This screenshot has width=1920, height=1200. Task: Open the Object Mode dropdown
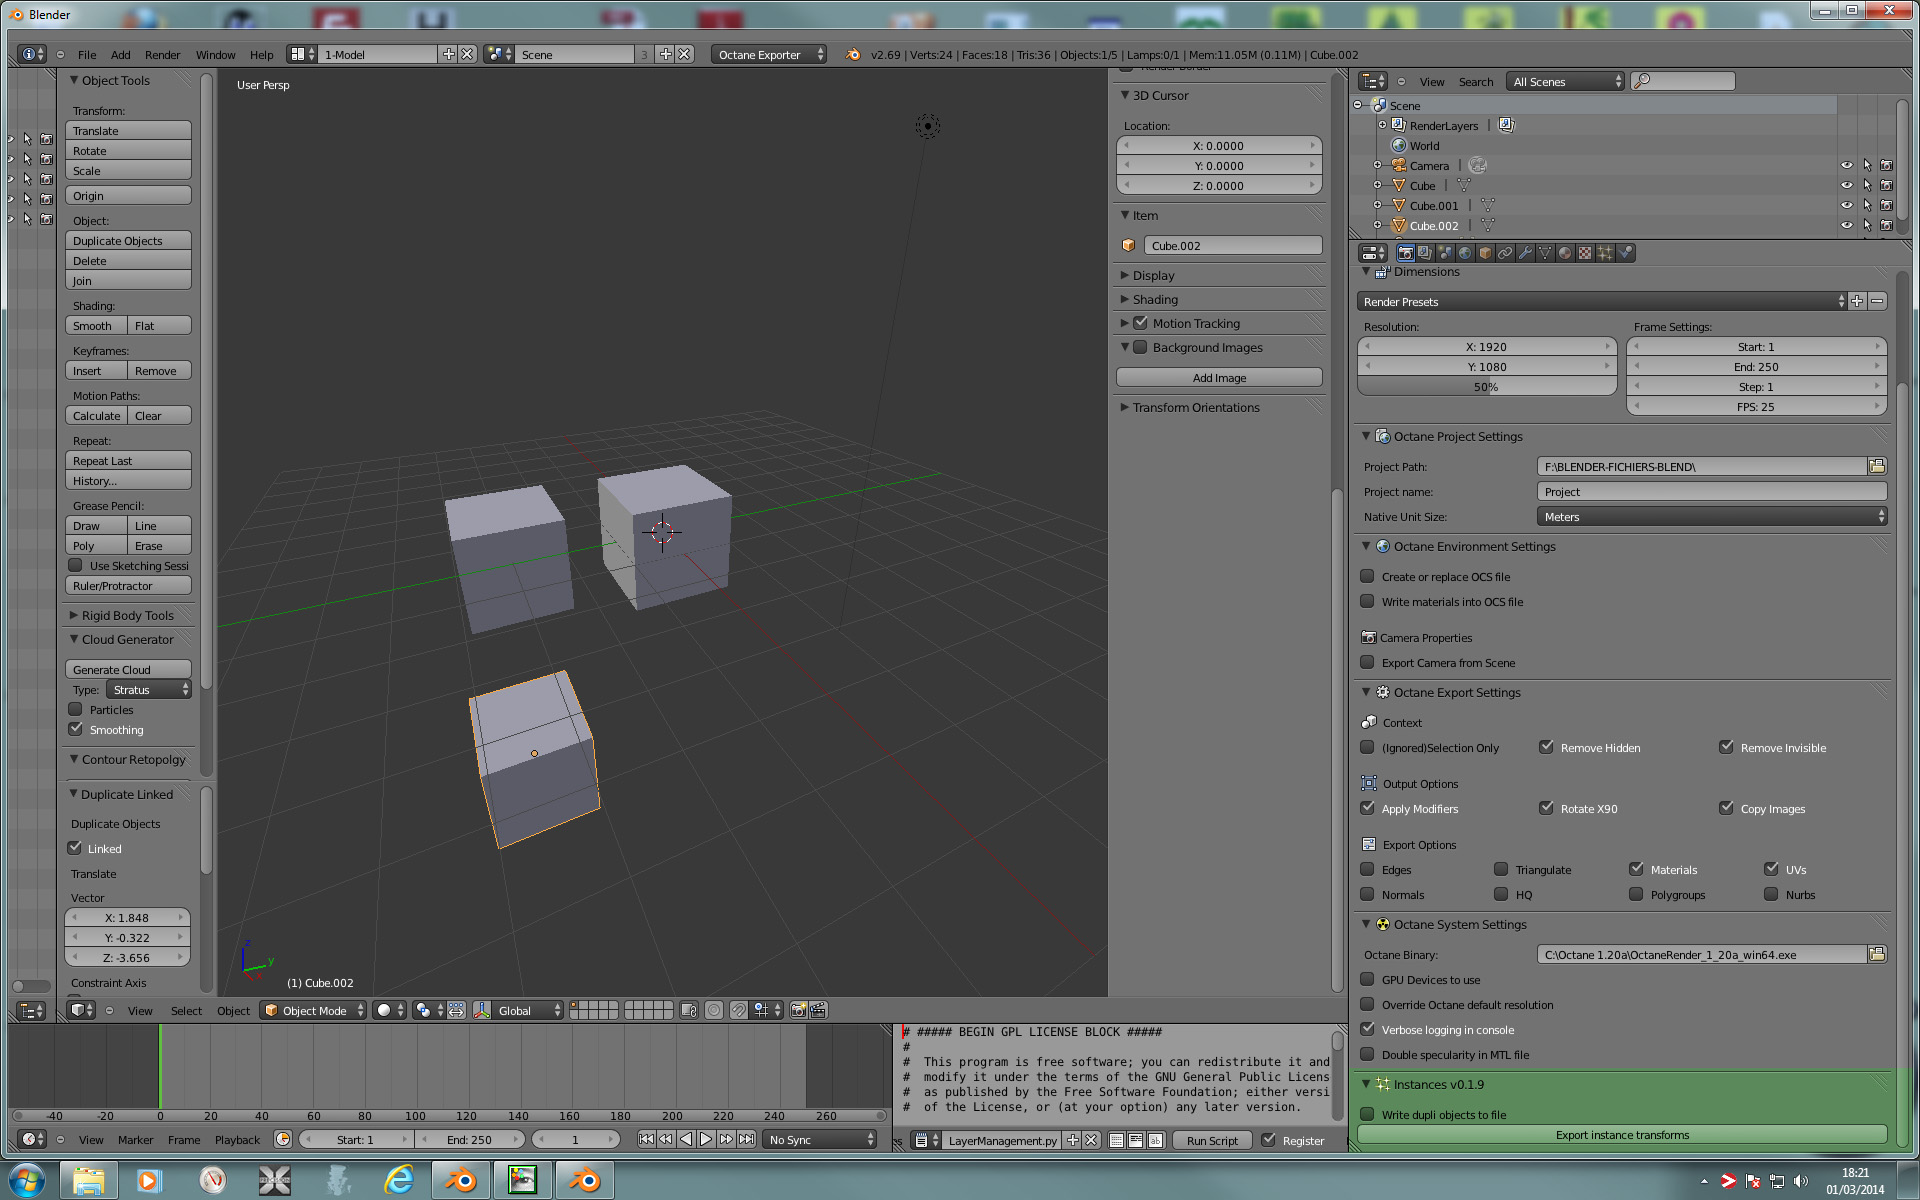click(314, 1010)
